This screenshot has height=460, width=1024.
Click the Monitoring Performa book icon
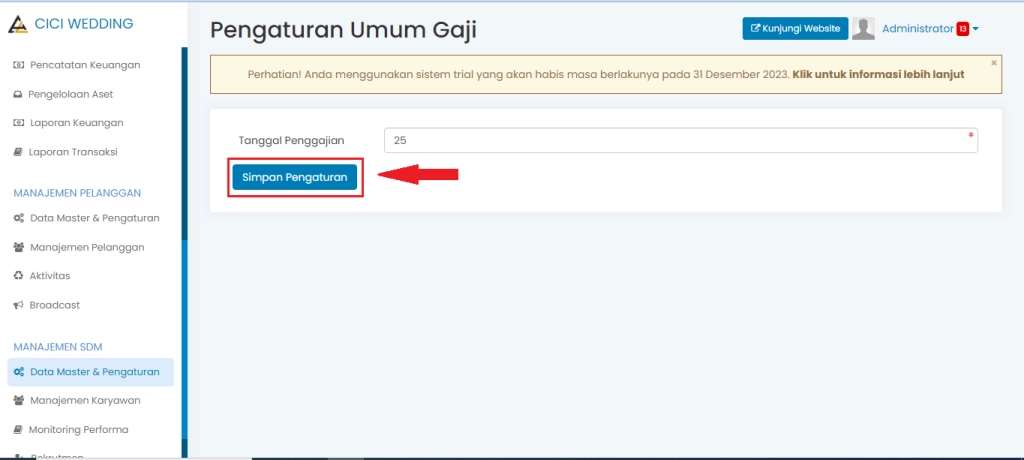[18, 429]
